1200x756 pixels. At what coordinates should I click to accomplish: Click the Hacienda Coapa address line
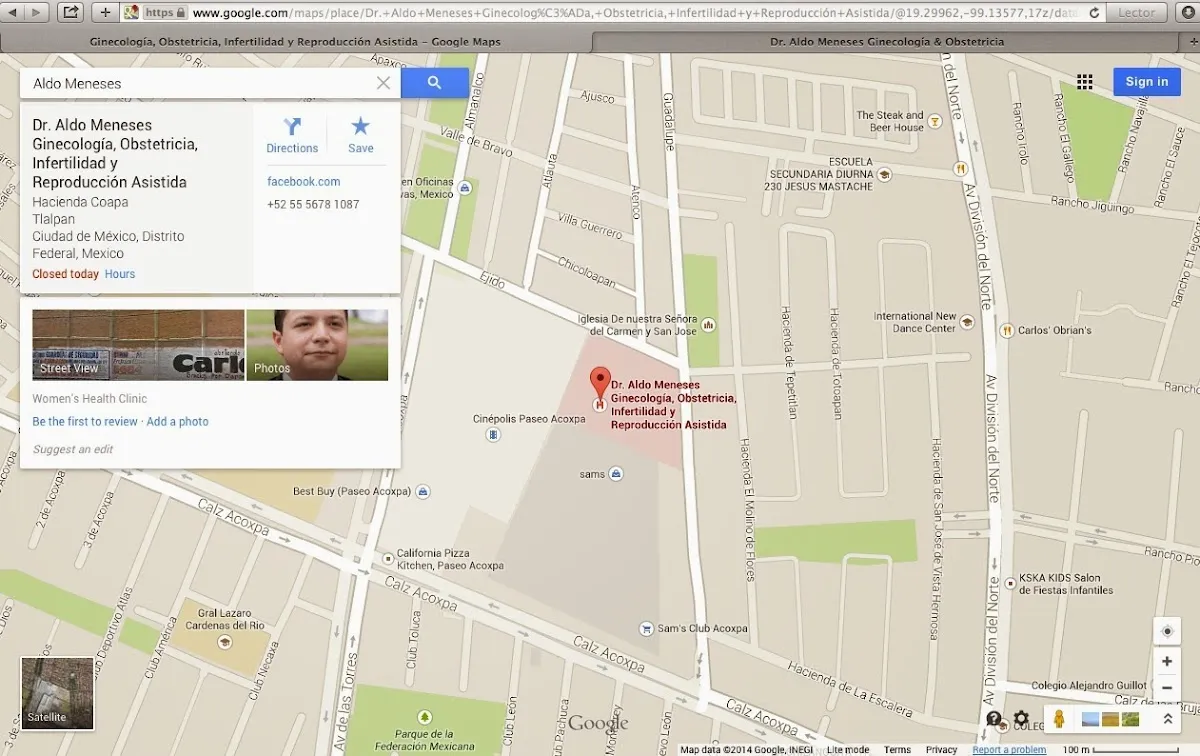point(80,202)
